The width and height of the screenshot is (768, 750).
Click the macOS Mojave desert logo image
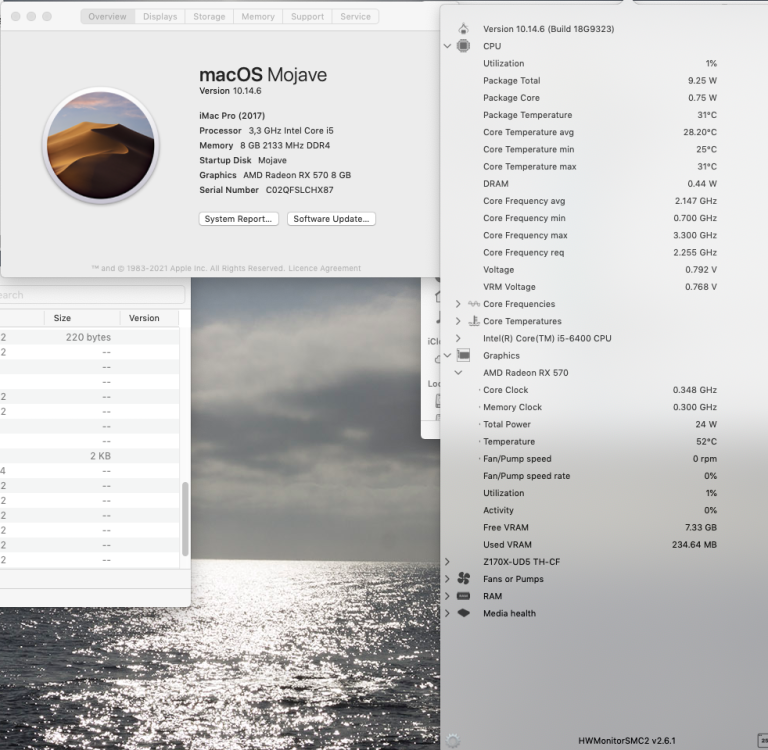click(x=100, y=145)
